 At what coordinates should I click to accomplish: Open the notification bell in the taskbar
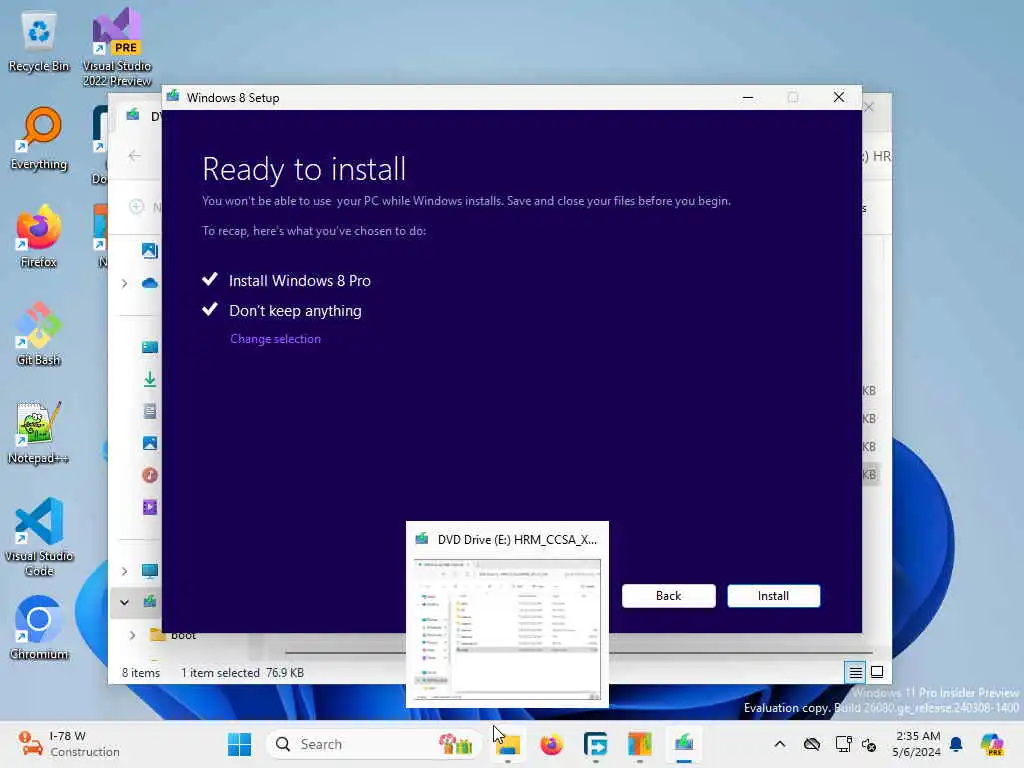tap(956, 744)
